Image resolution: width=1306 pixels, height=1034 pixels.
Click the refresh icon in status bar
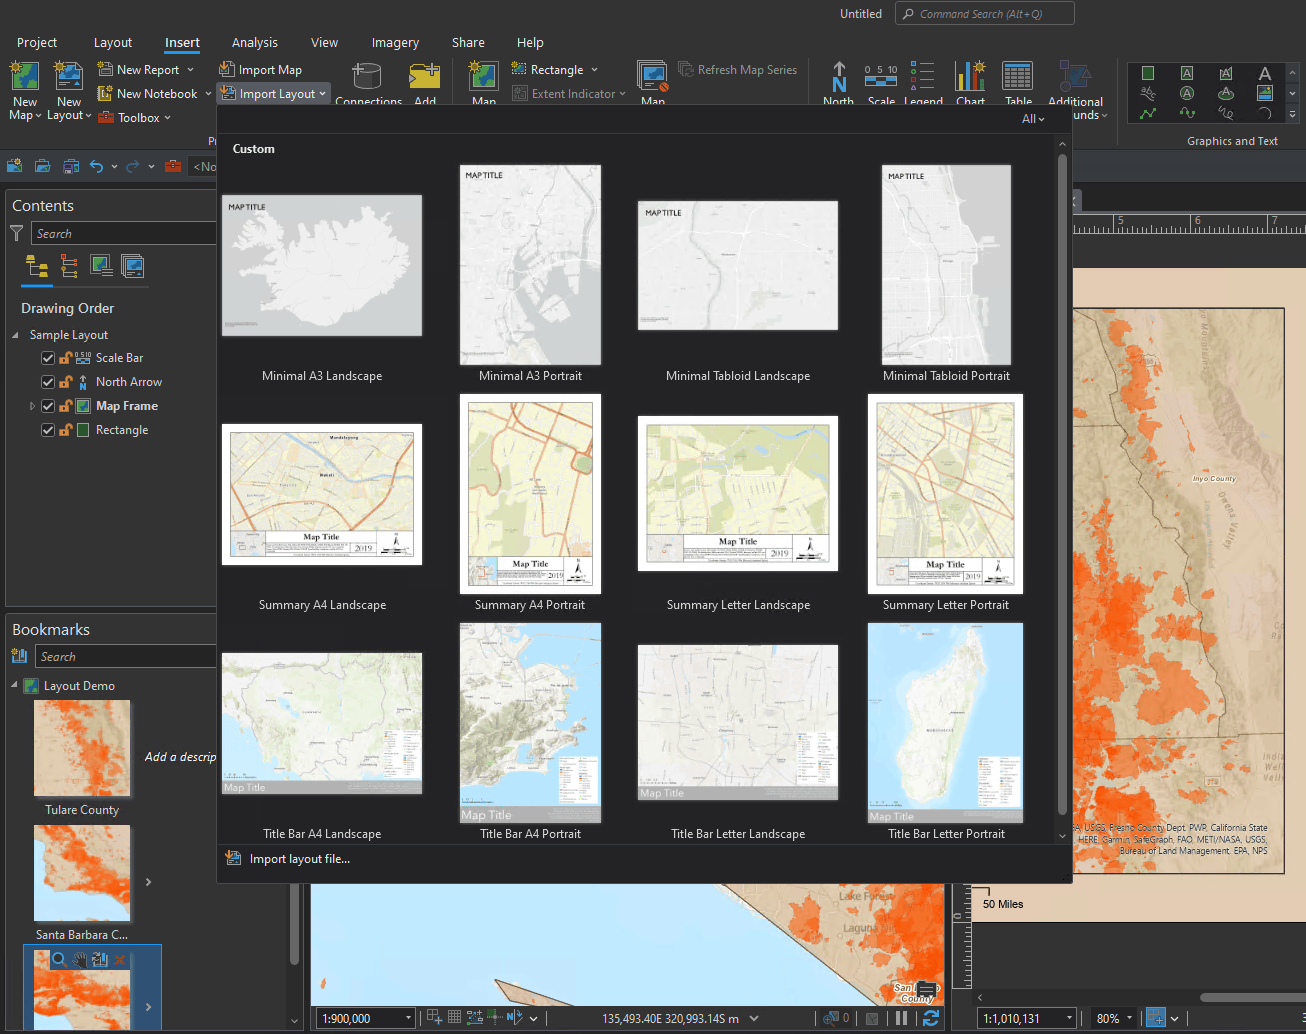(931, 1018)
